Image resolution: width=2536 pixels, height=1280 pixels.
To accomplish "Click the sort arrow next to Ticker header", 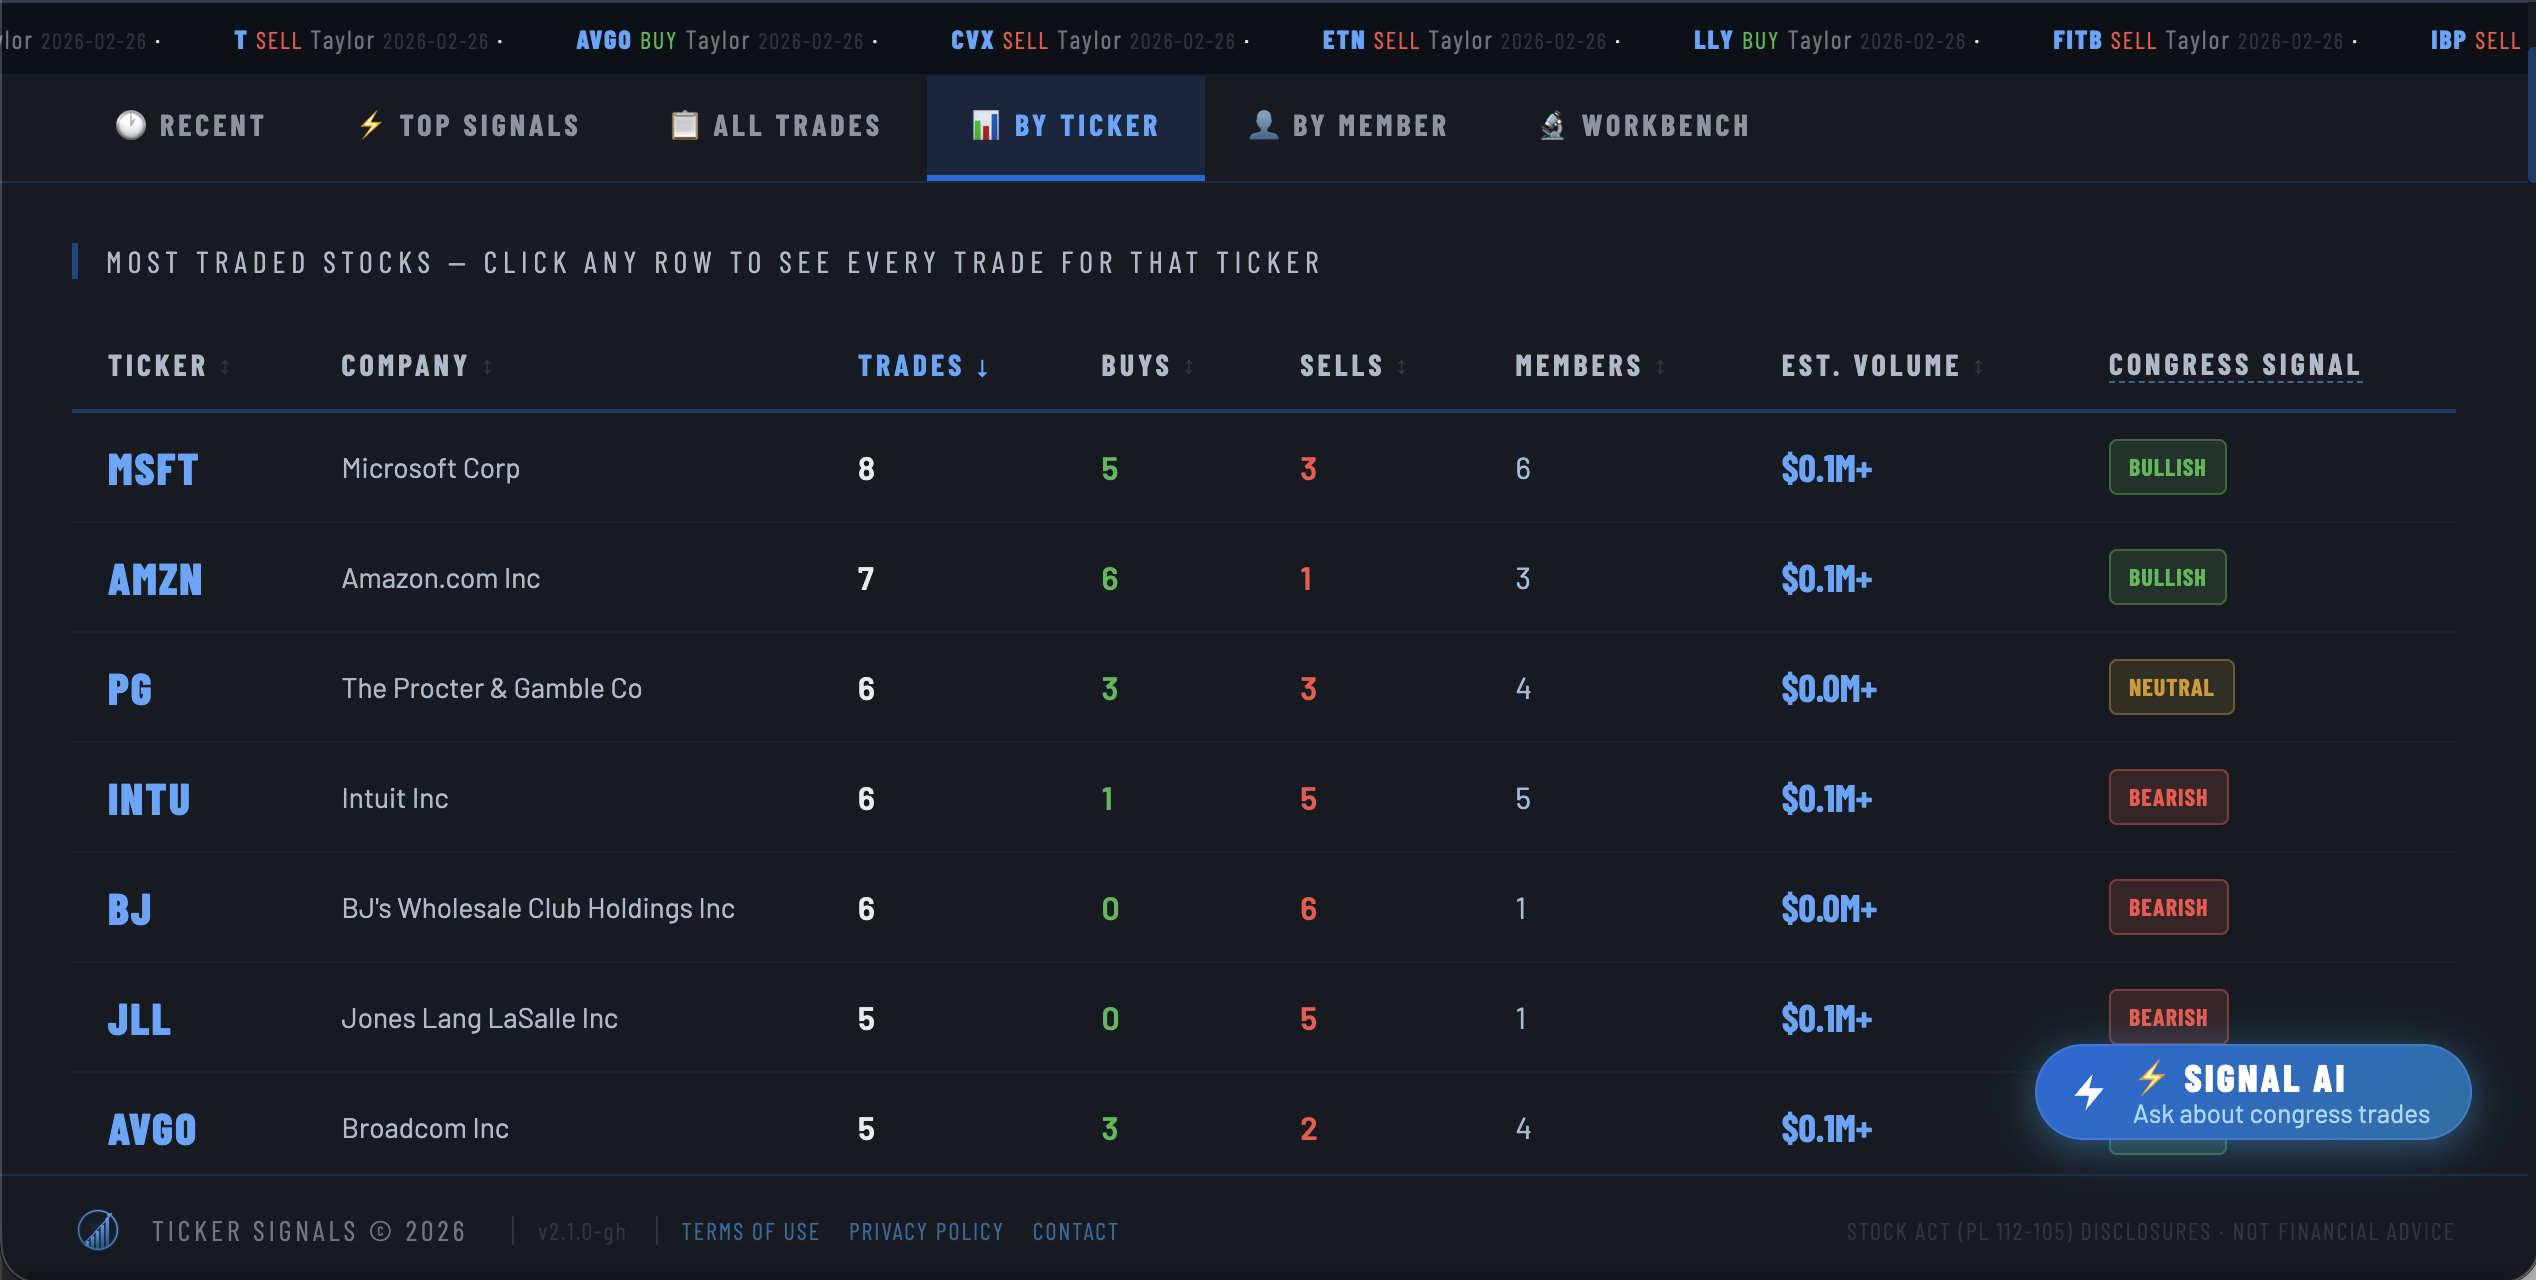I will click(226, 366).
